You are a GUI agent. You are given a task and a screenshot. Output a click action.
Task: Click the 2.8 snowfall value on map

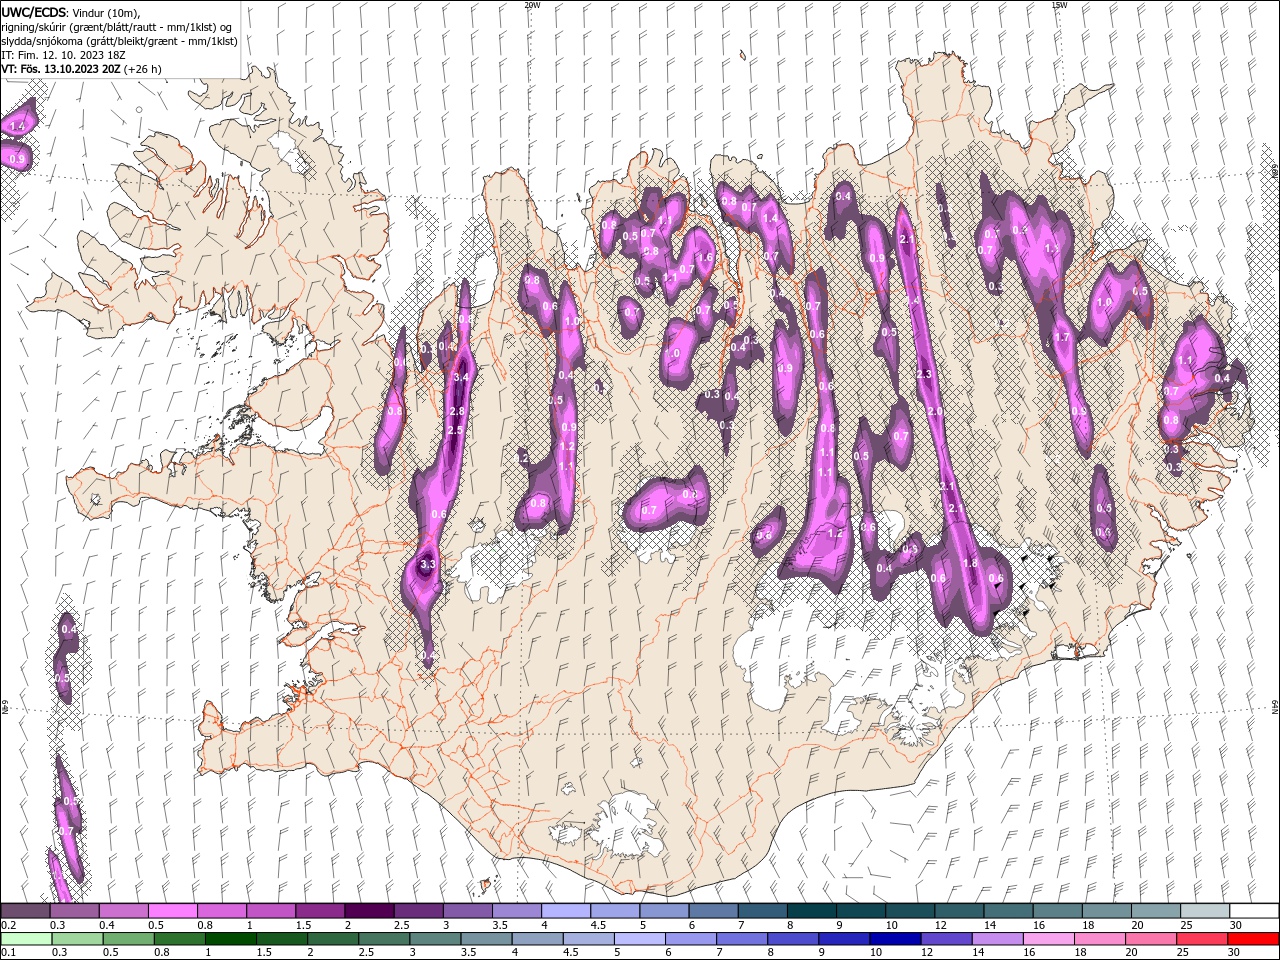coord(457,411)
